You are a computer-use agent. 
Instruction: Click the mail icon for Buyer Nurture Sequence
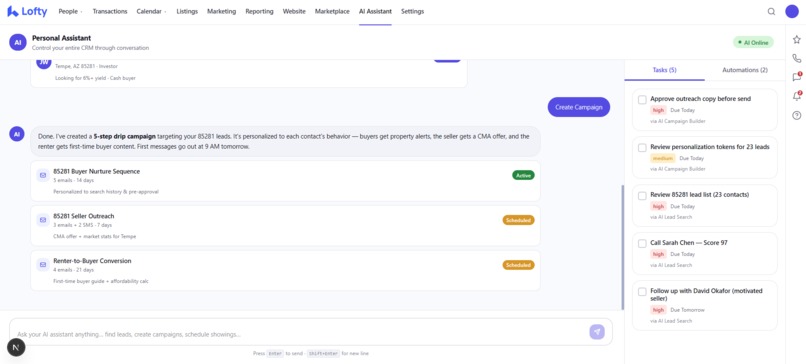(x=43, y=175)
